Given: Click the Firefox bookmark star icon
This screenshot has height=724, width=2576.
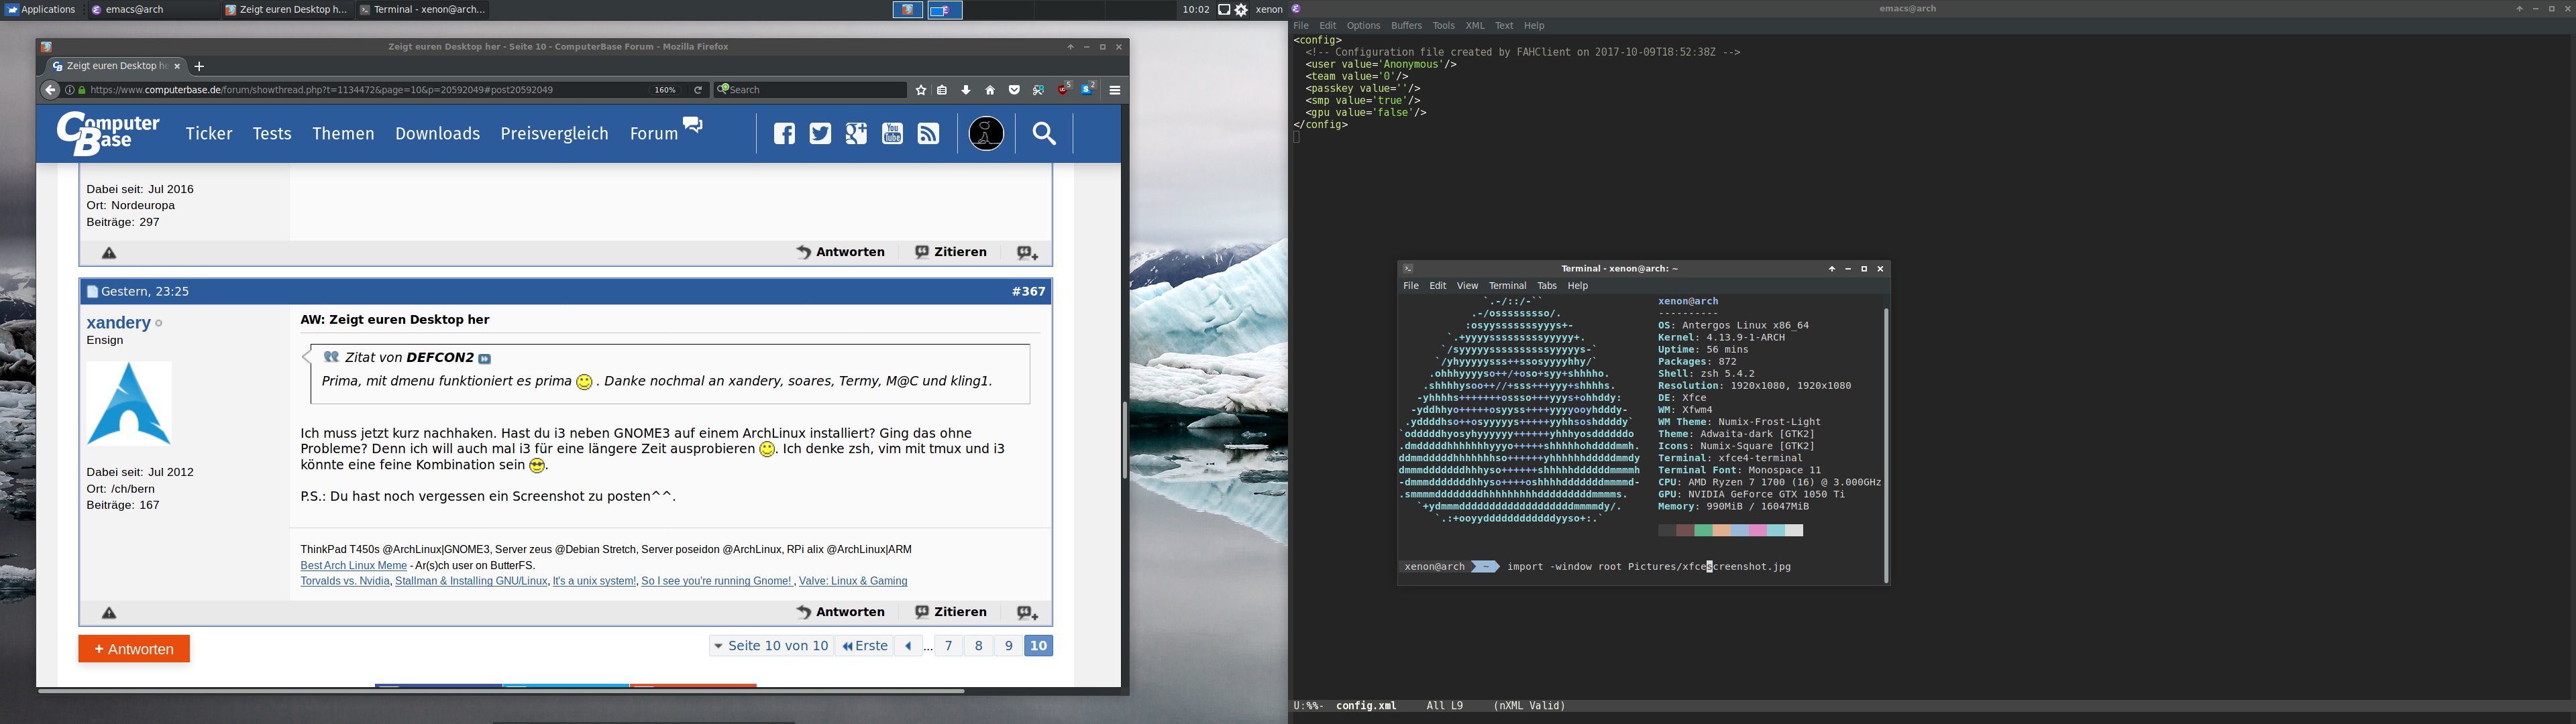Looking at the screenshot, I should (x=921, y=90).
